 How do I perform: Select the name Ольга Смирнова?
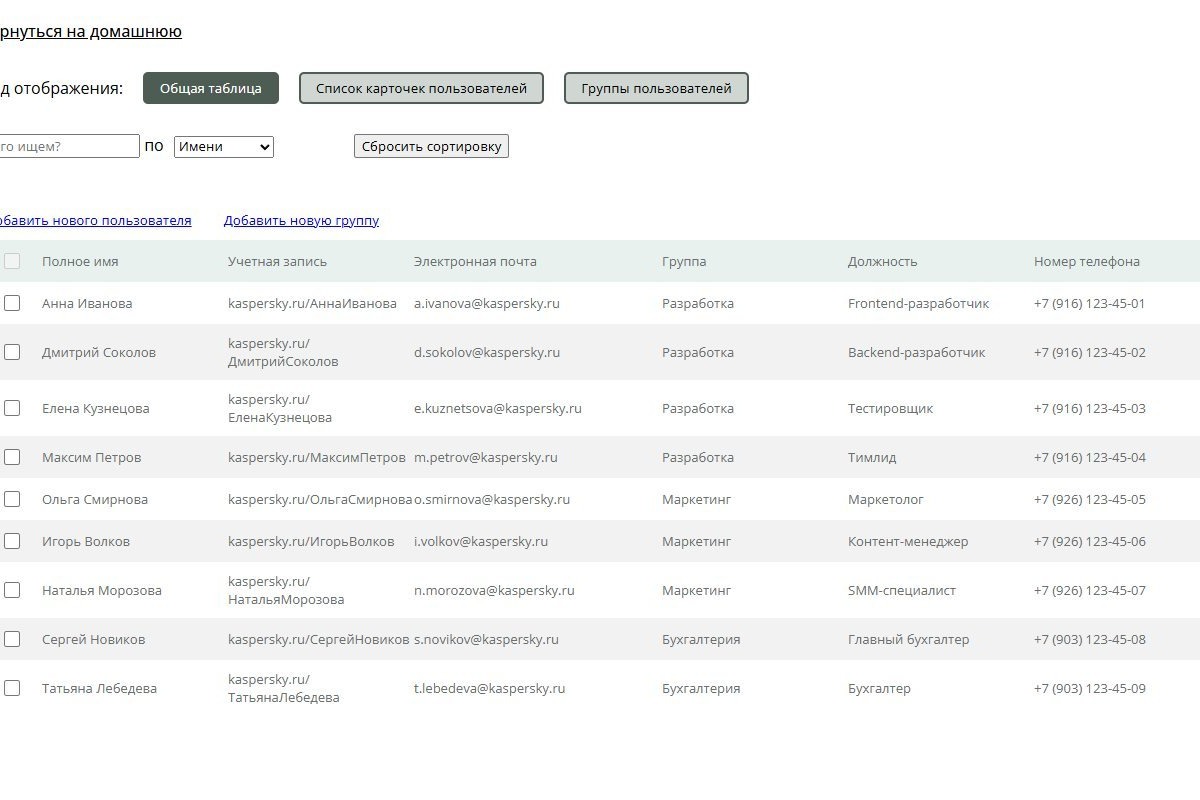(x=95, y=499)
